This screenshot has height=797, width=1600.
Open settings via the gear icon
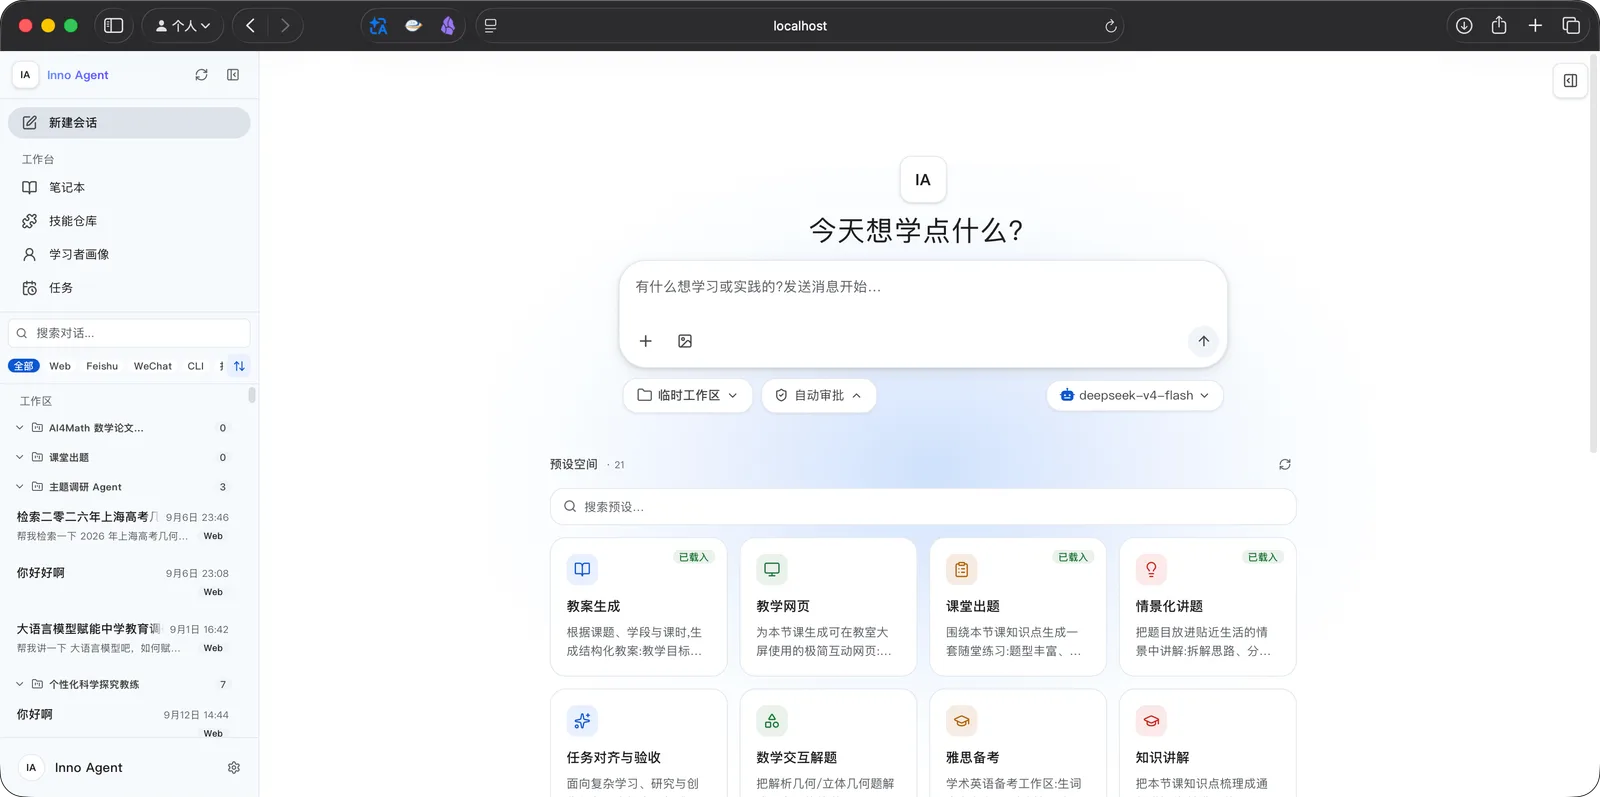(x=234, y=768)
